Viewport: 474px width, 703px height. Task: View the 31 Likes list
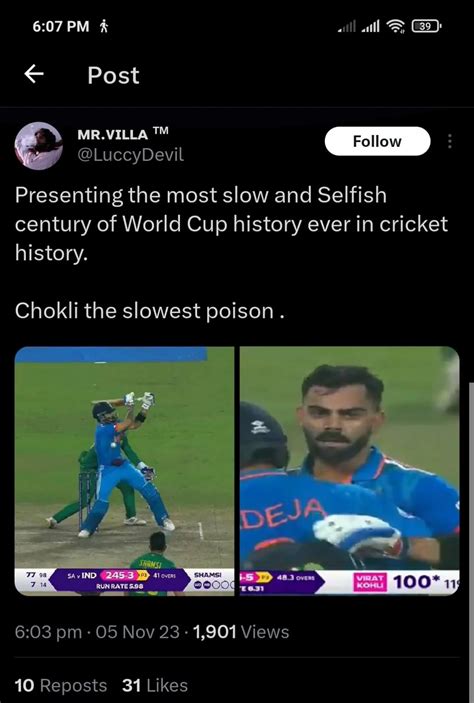(155, 685)
